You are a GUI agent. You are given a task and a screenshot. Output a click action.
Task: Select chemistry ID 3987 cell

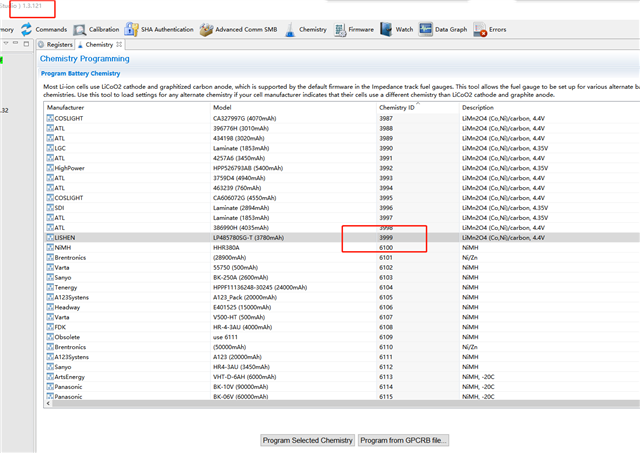386,118
